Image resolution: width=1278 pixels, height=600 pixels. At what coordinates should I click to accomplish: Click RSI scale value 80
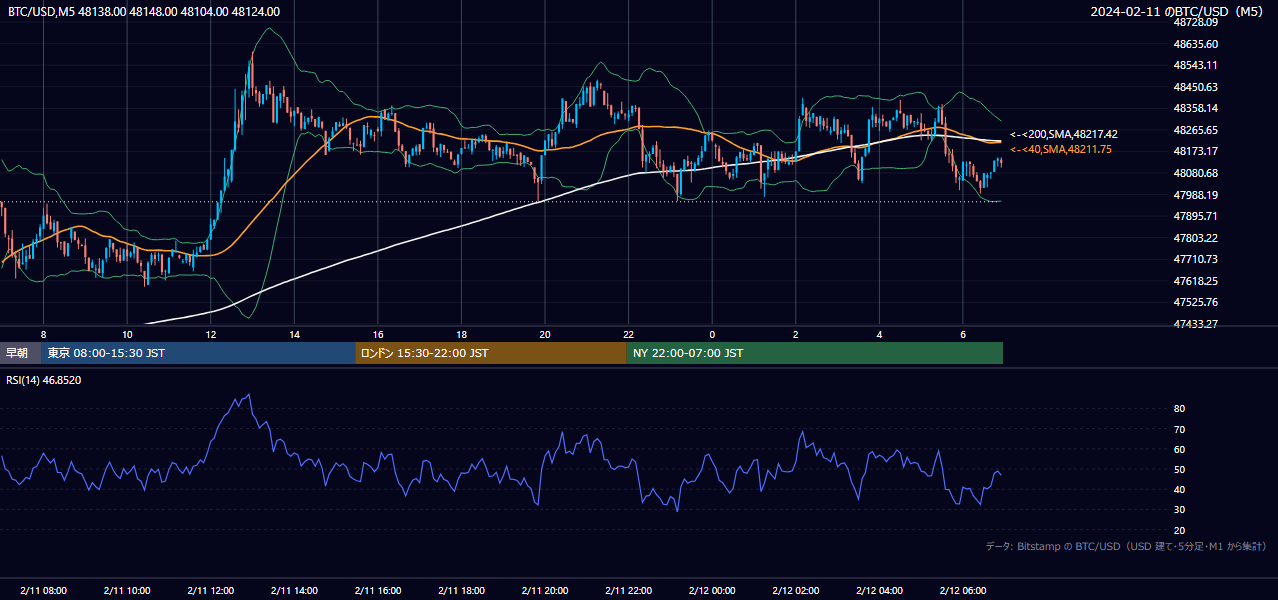pos(1180,409)
